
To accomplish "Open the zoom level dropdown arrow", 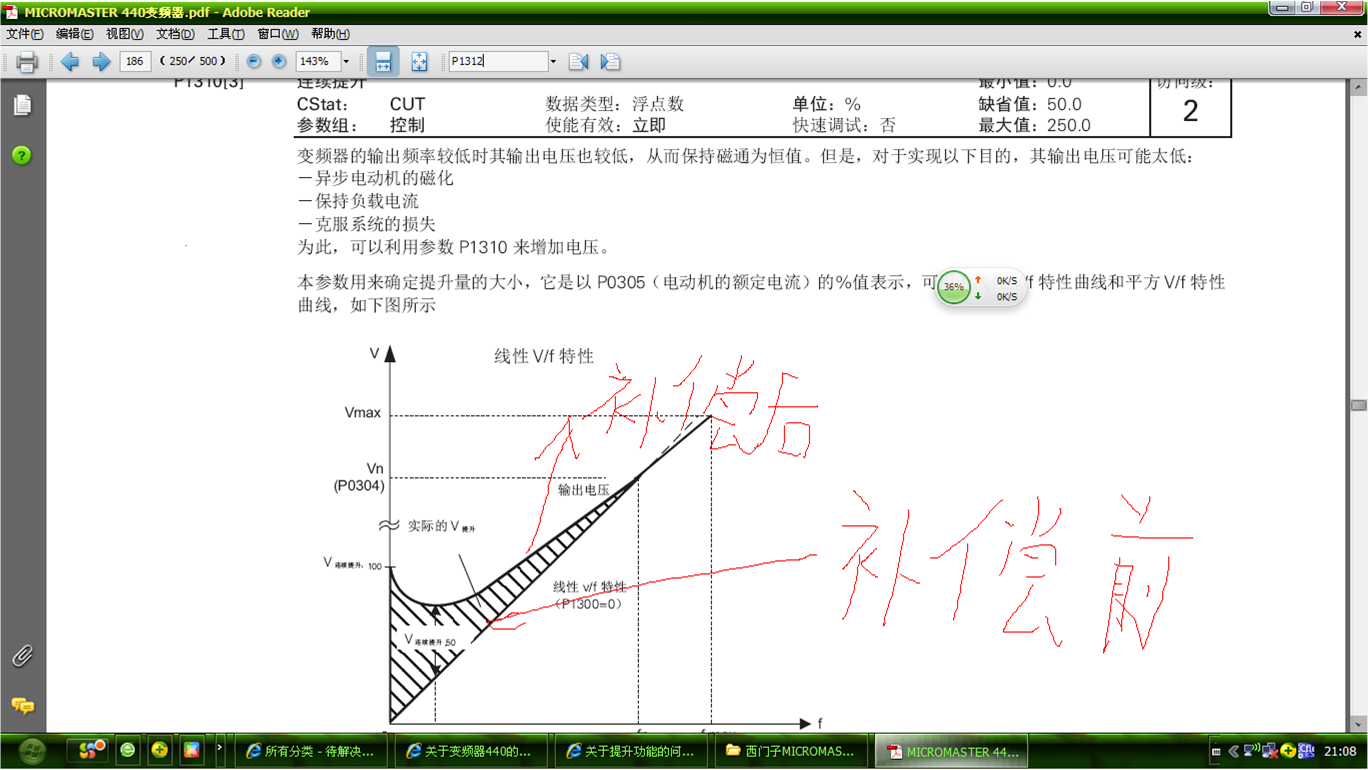I will pyautogui.click(x=347, y=62).
